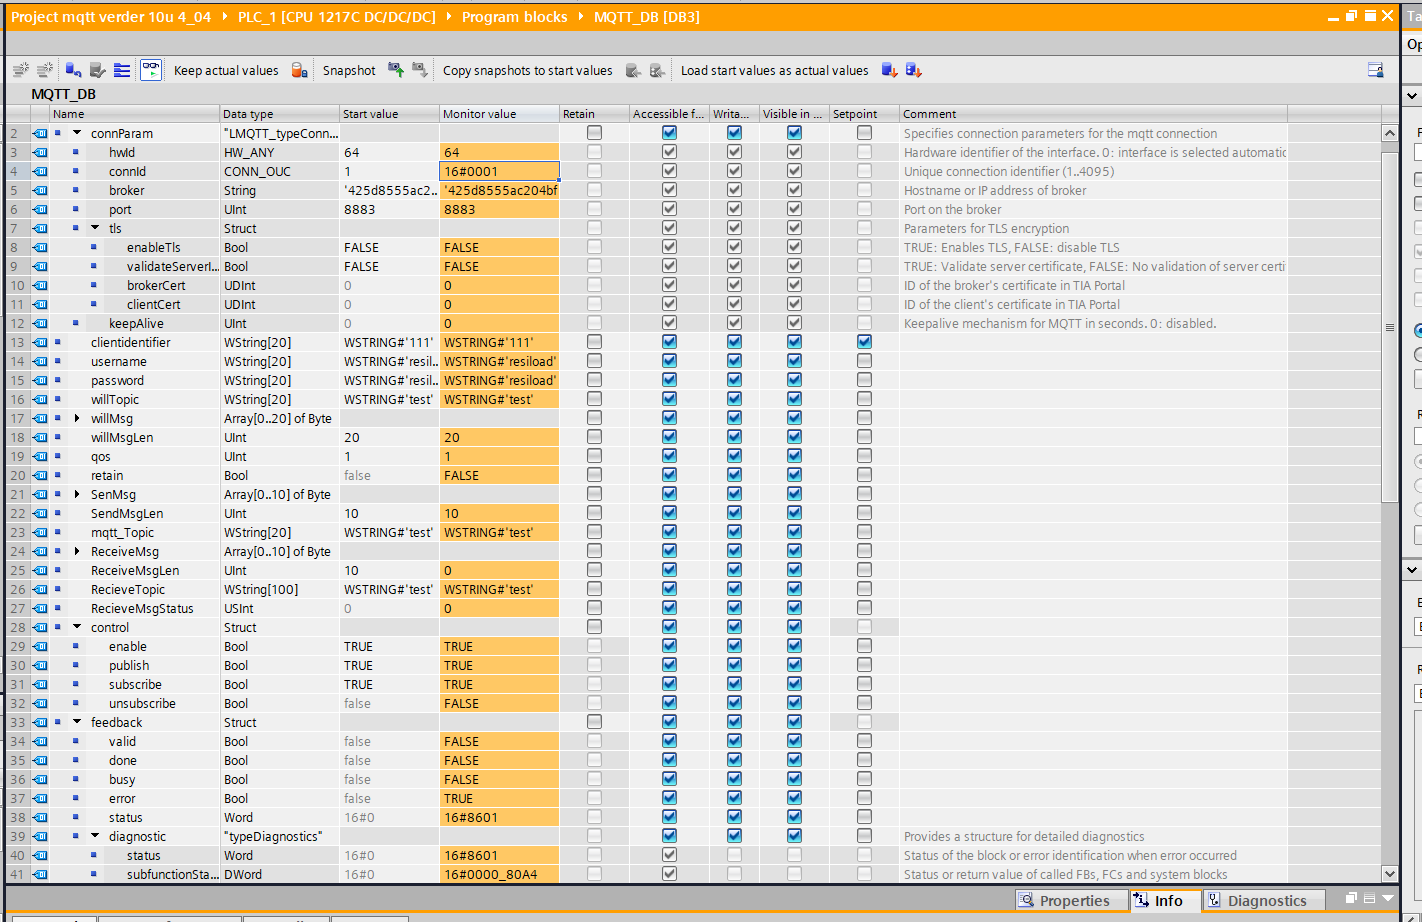Click the Keep actual values lock icon
Image resolution: width=1422 pixels, height=922 pixels.
point(299,70)
